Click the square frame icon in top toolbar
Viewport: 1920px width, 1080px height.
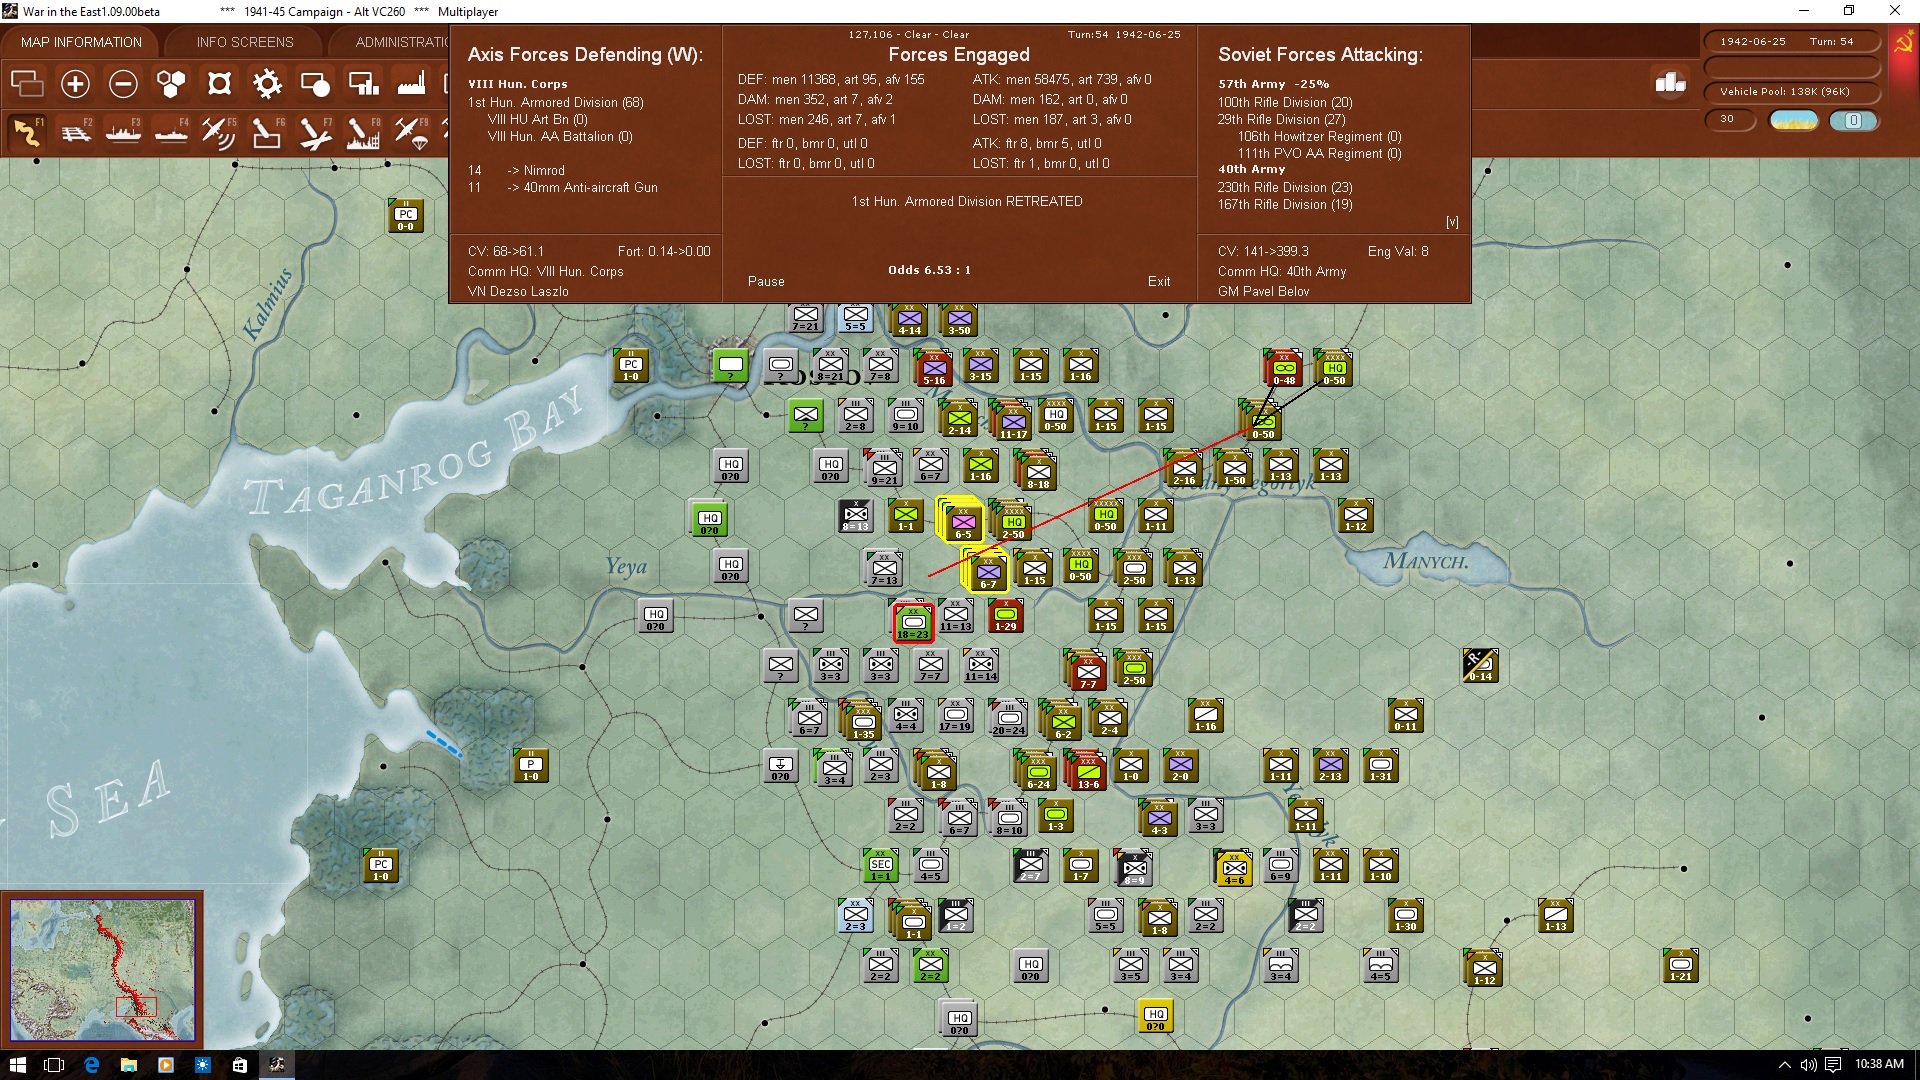pos(219,84)
